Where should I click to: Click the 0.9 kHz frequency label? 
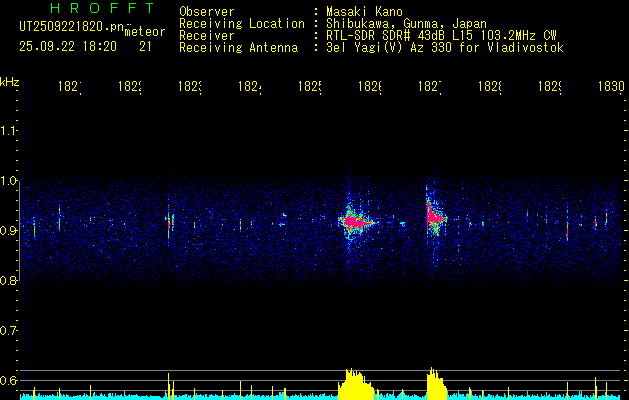pos(8,230)
